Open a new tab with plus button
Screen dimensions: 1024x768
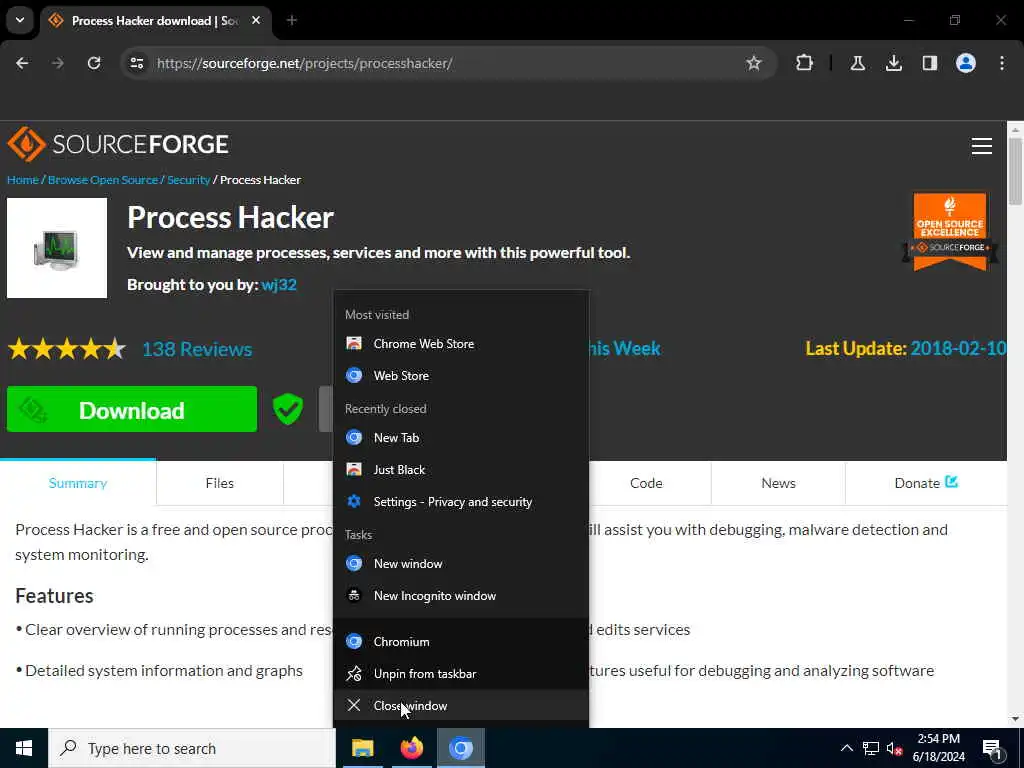click(x=291, y=21)
